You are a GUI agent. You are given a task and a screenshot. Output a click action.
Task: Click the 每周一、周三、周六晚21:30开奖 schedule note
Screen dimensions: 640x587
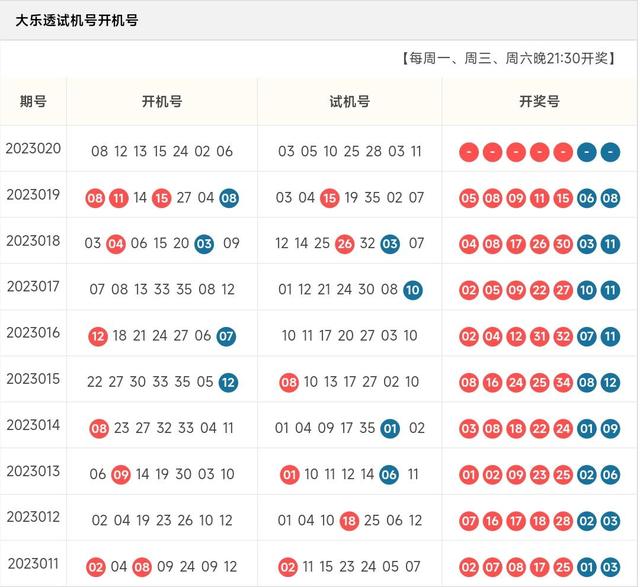(509, 58)
